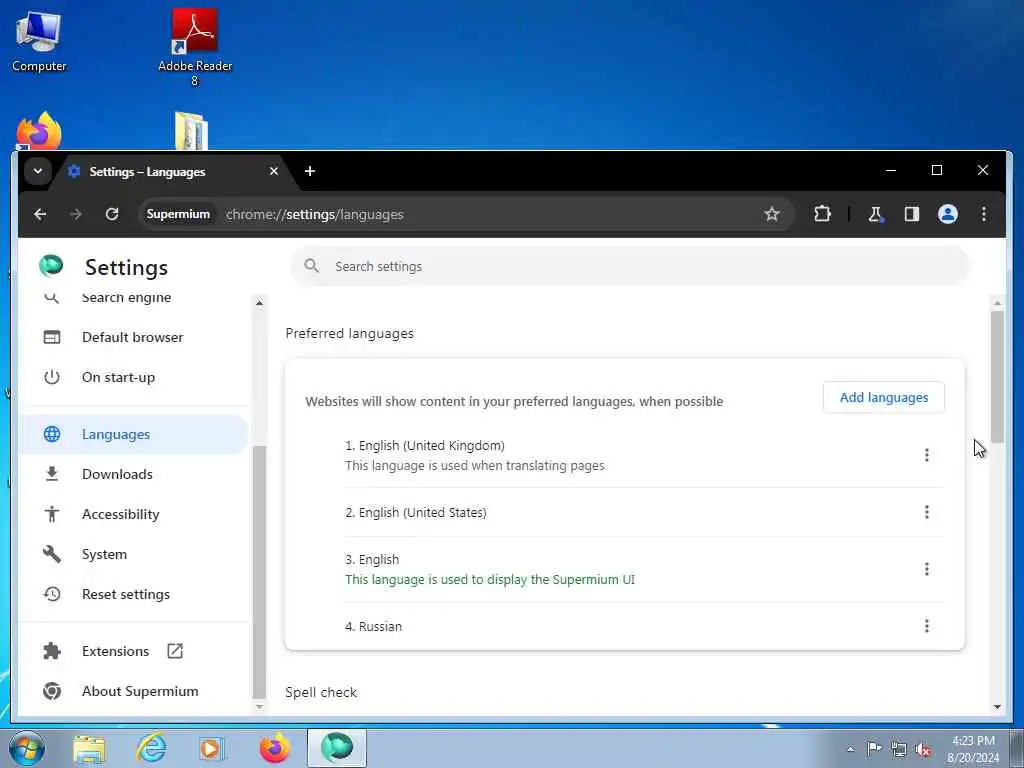This screenshot has width=1024, height=768.
Task: Click the main page scrollbar thumb
Action: point(997,377)
